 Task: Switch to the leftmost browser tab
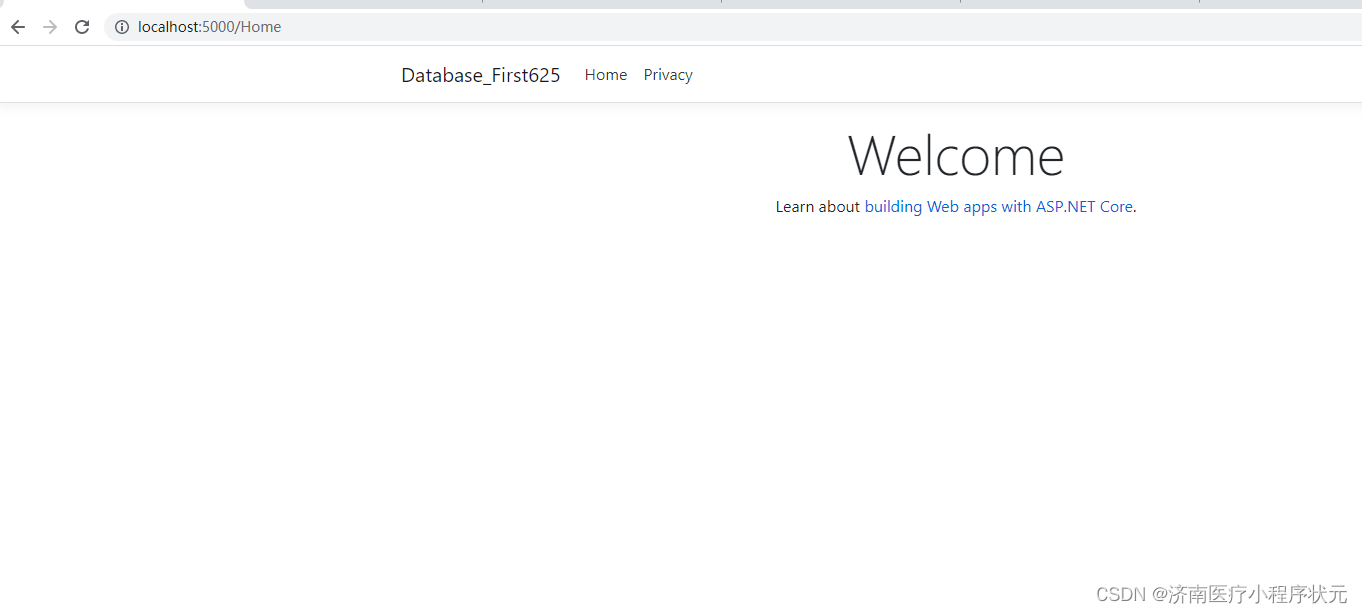120,4
